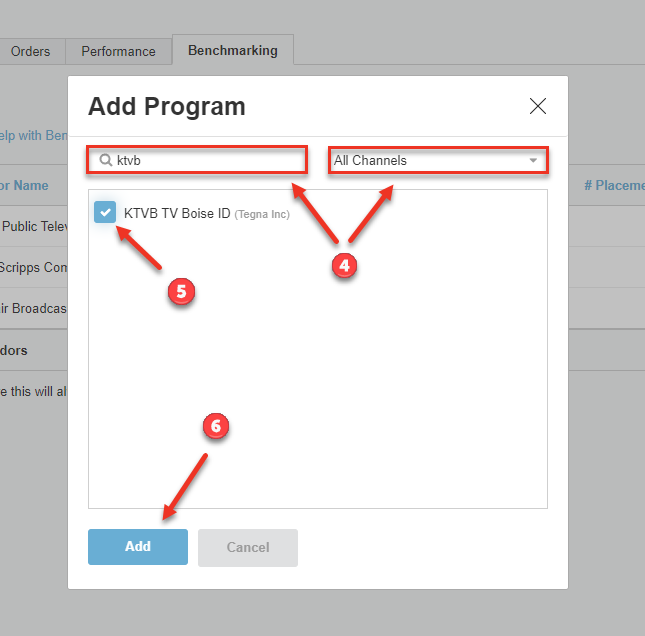Switch to the Orders tab
645x636 pixels.
(x=31, y=51)
